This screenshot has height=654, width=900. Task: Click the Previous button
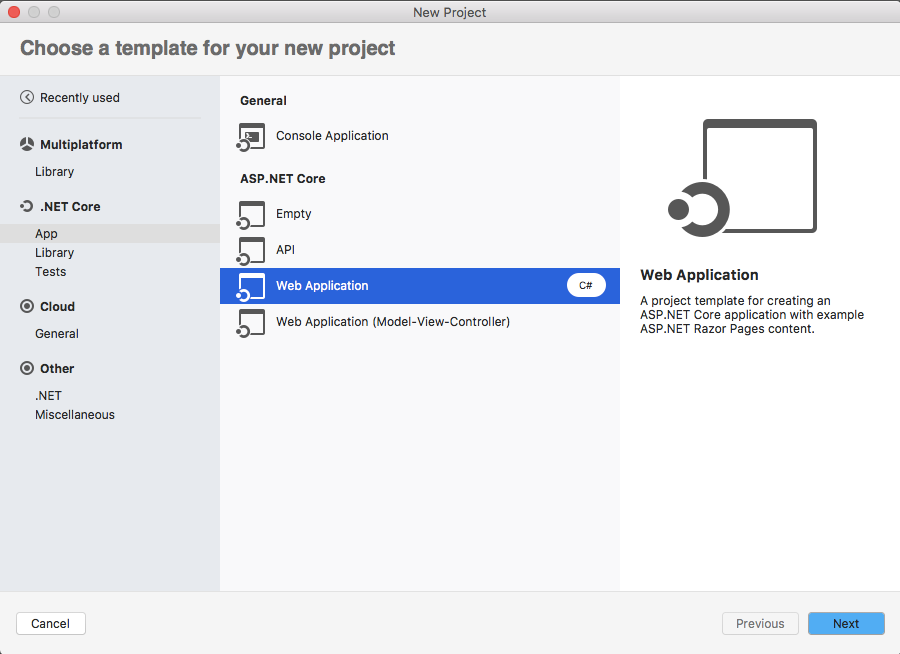pyautogui.click(x=760, y=624)
